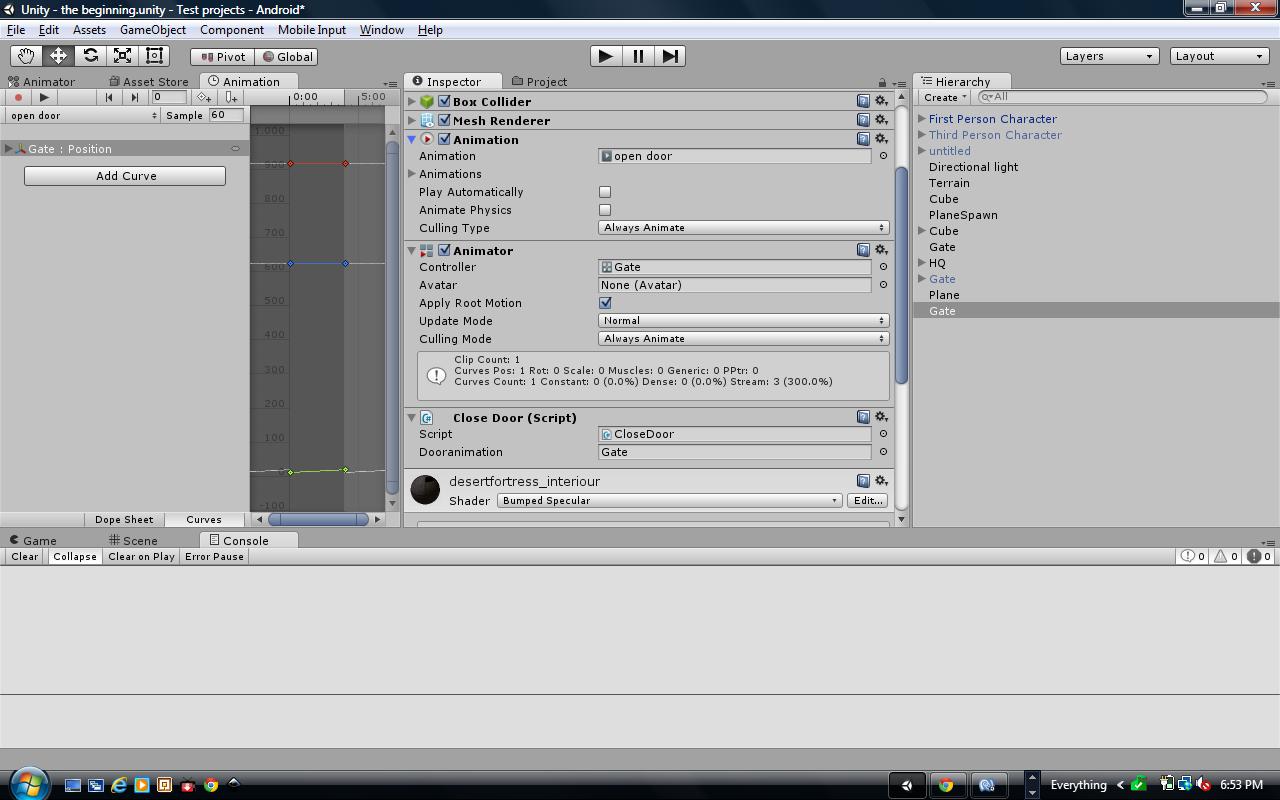The image size is (1280, 800).
Task: Expand the Animations array foldout
Action: [412, 174]
